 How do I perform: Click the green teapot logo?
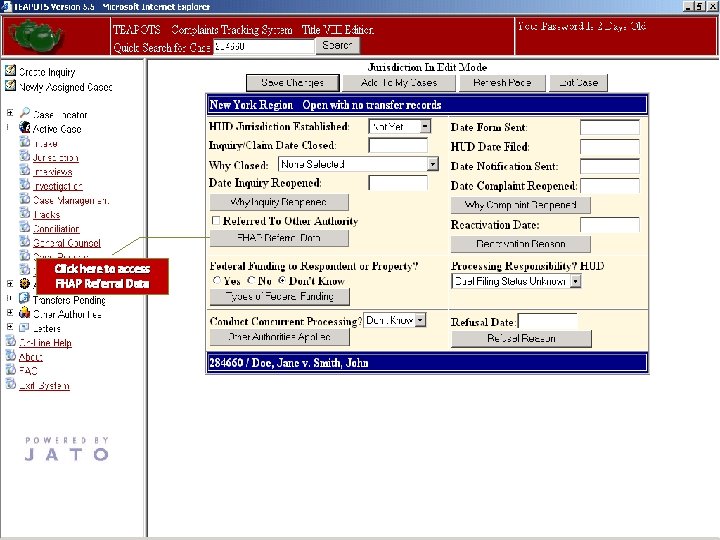tap(36, 36)
